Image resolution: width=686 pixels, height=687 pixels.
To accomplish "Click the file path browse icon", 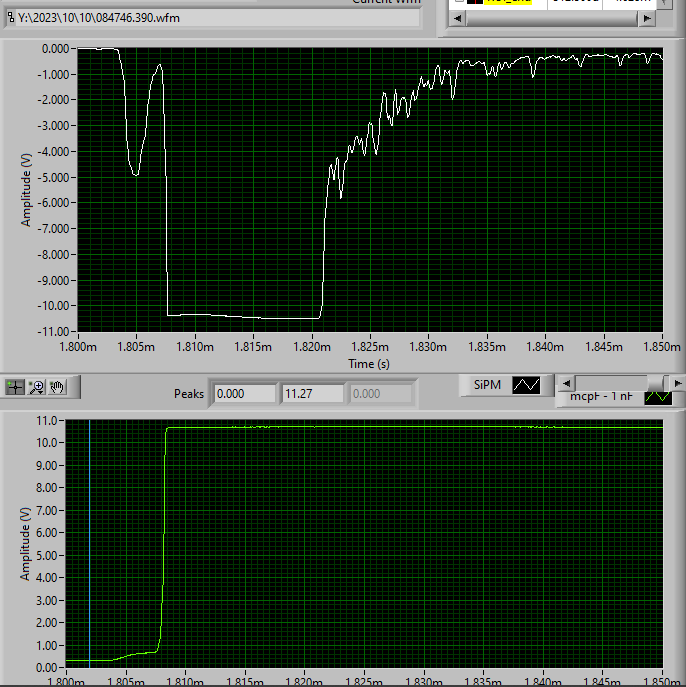I will click(x=11, y=18).
